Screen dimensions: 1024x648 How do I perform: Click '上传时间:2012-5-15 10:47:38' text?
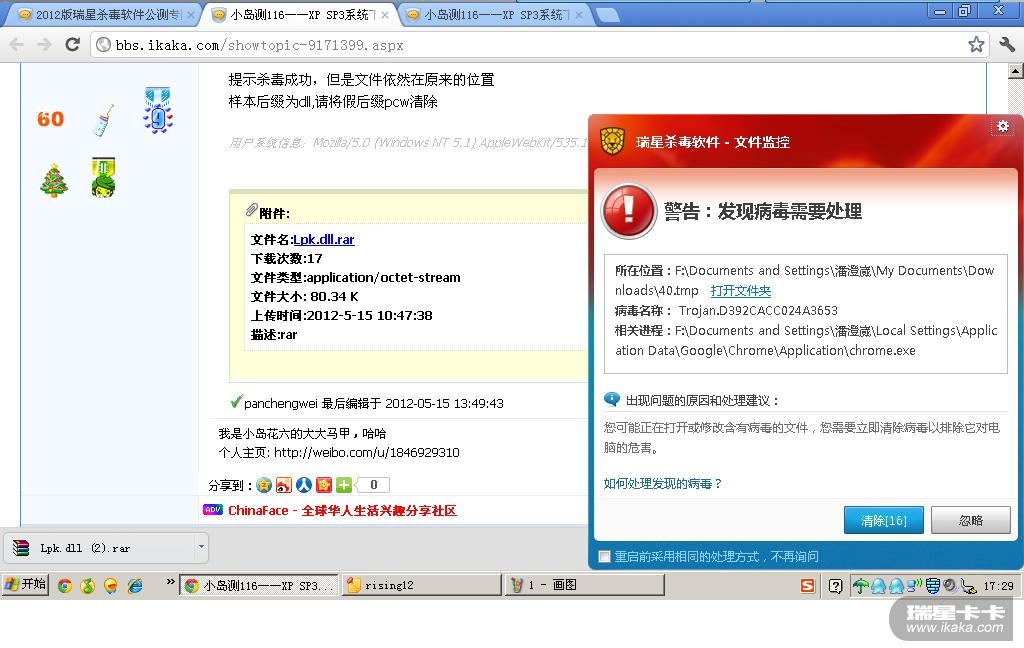(341, 316)
